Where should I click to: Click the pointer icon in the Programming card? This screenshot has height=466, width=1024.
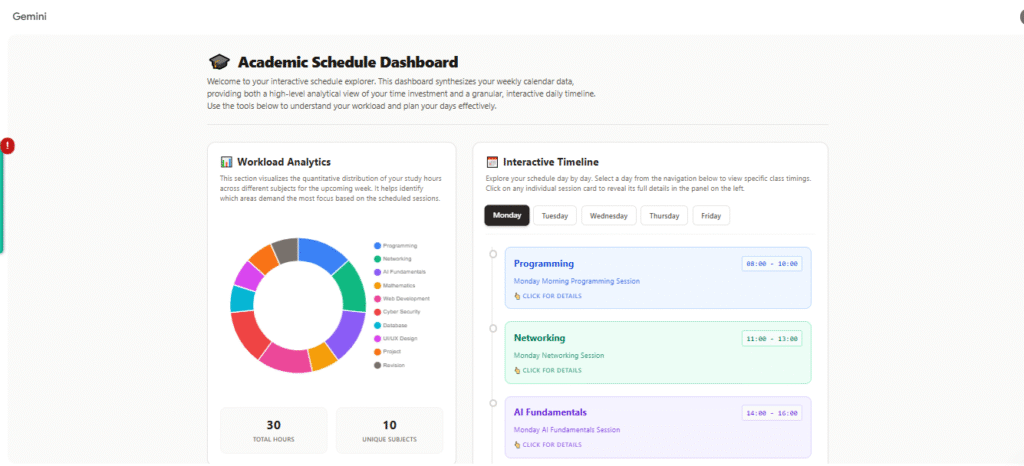(517, 296)
